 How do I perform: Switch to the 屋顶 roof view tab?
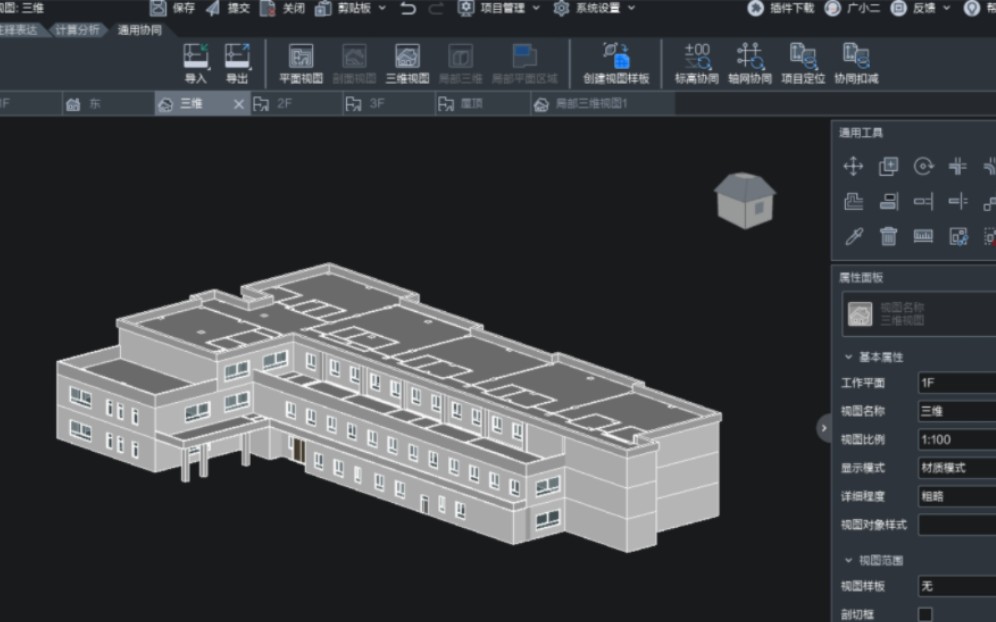point(482,104)
